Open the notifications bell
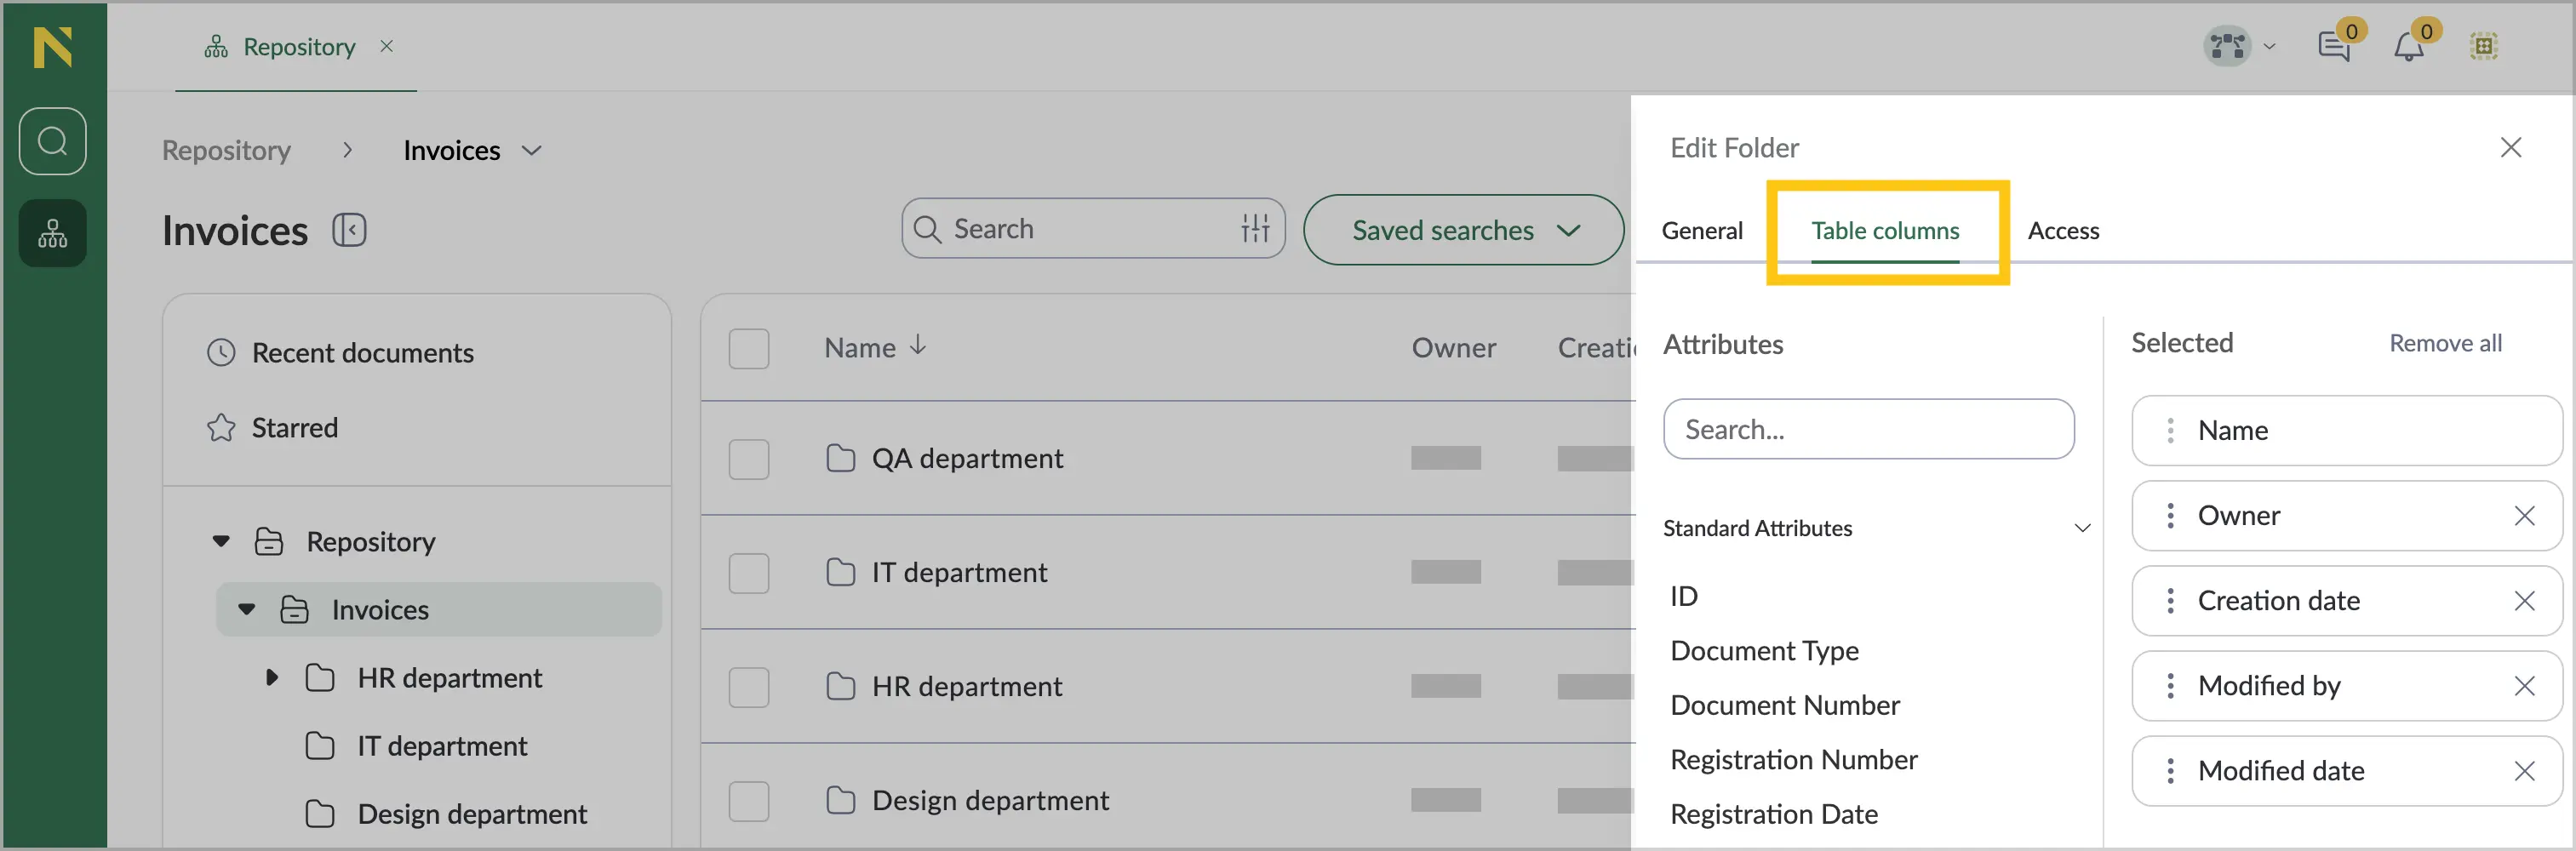2576x851 pixels. coord(2411,45)
